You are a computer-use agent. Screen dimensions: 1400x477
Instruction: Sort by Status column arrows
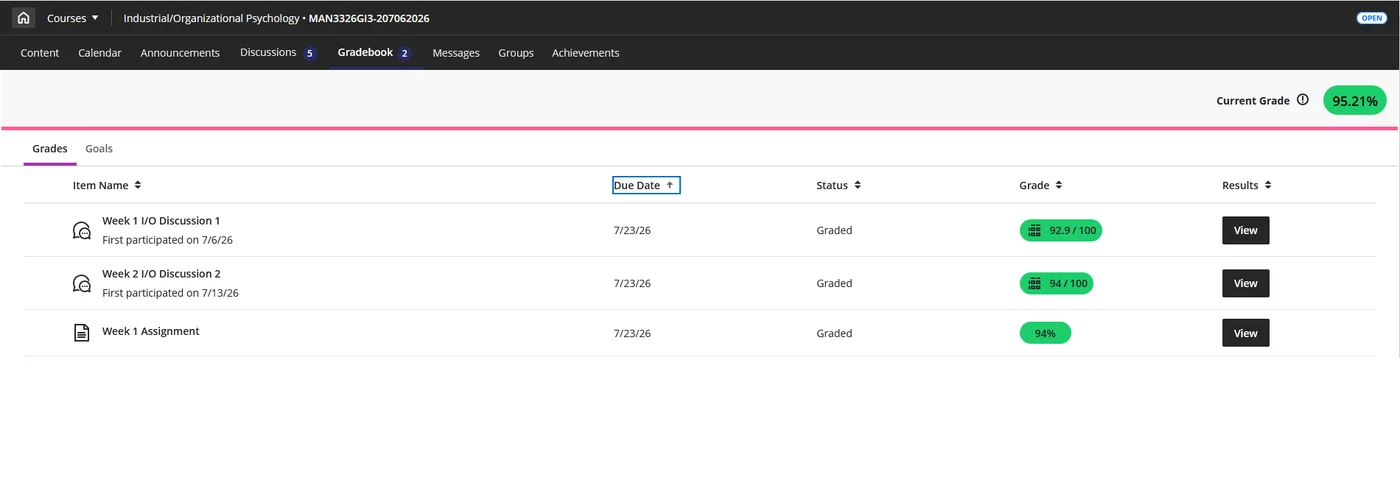[857, 185]
